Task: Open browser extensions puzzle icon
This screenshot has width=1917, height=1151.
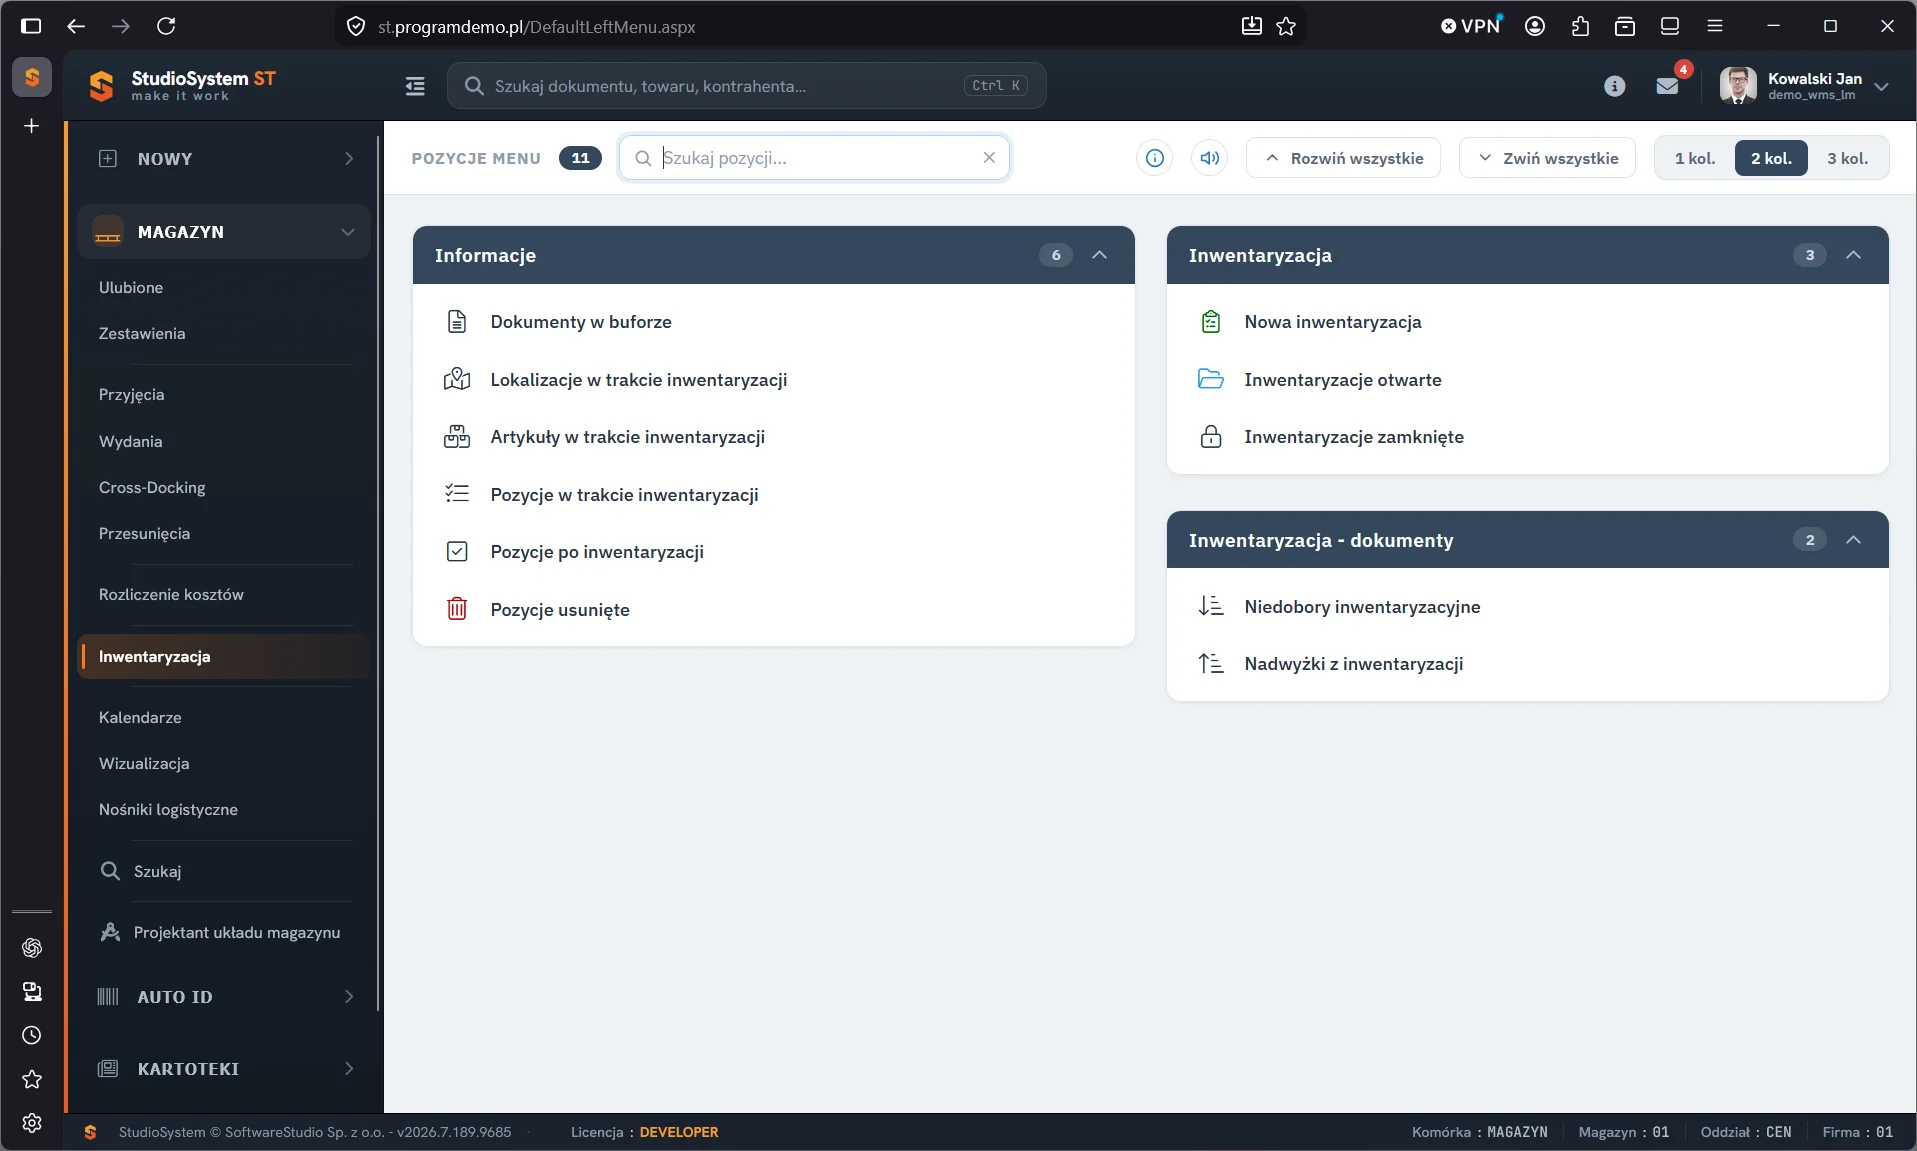Action: (1580, 26)
